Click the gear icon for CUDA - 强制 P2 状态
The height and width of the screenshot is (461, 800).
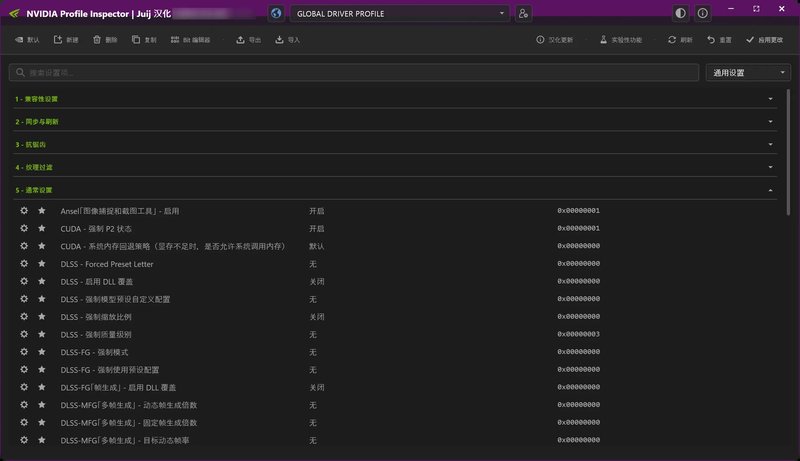(x=24, y=228)
